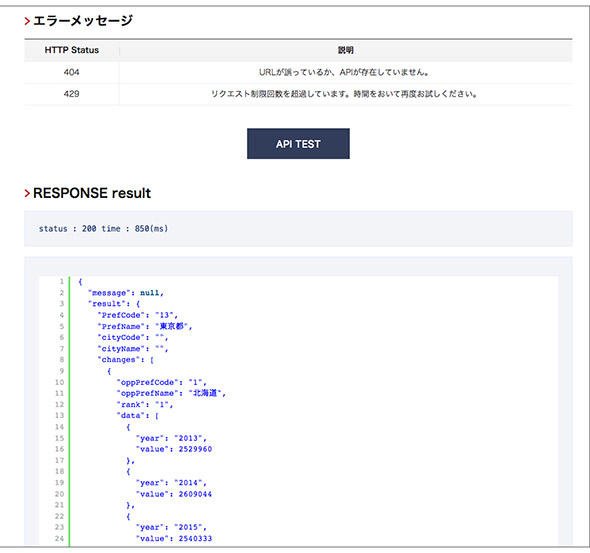Select the 429 status code cell
Image resolution: width=590 pixels, height=553 pixels.
(71, 94)
